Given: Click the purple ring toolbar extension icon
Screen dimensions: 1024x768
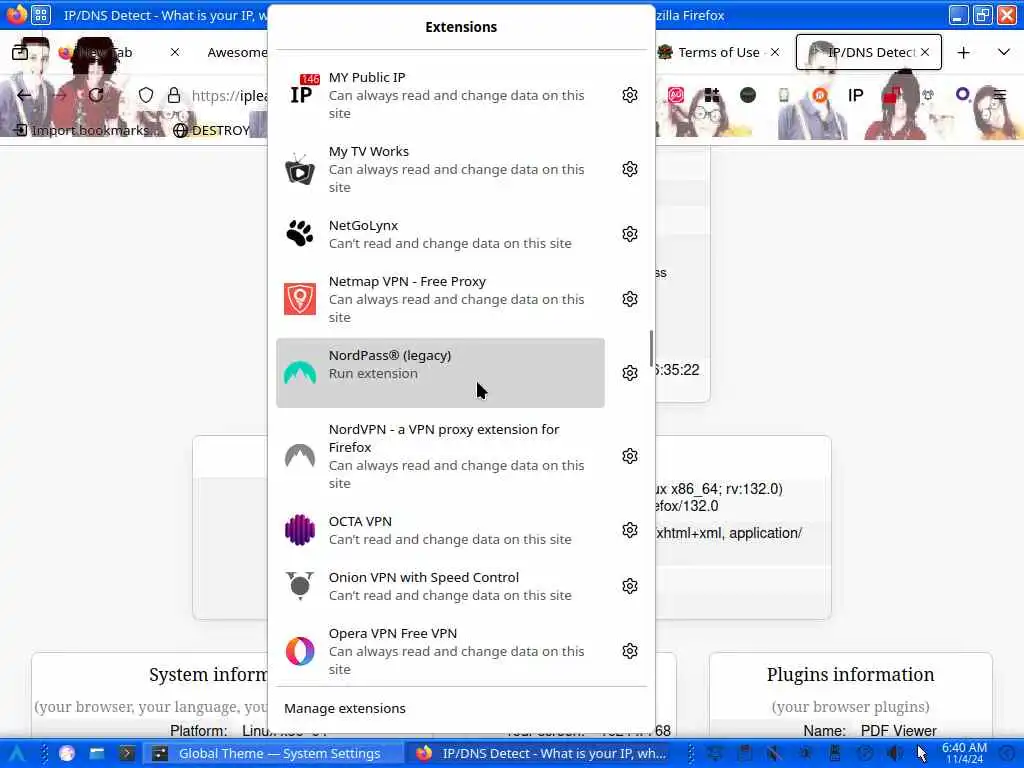Looking at the screenshot, I should (x=963, y=95).
